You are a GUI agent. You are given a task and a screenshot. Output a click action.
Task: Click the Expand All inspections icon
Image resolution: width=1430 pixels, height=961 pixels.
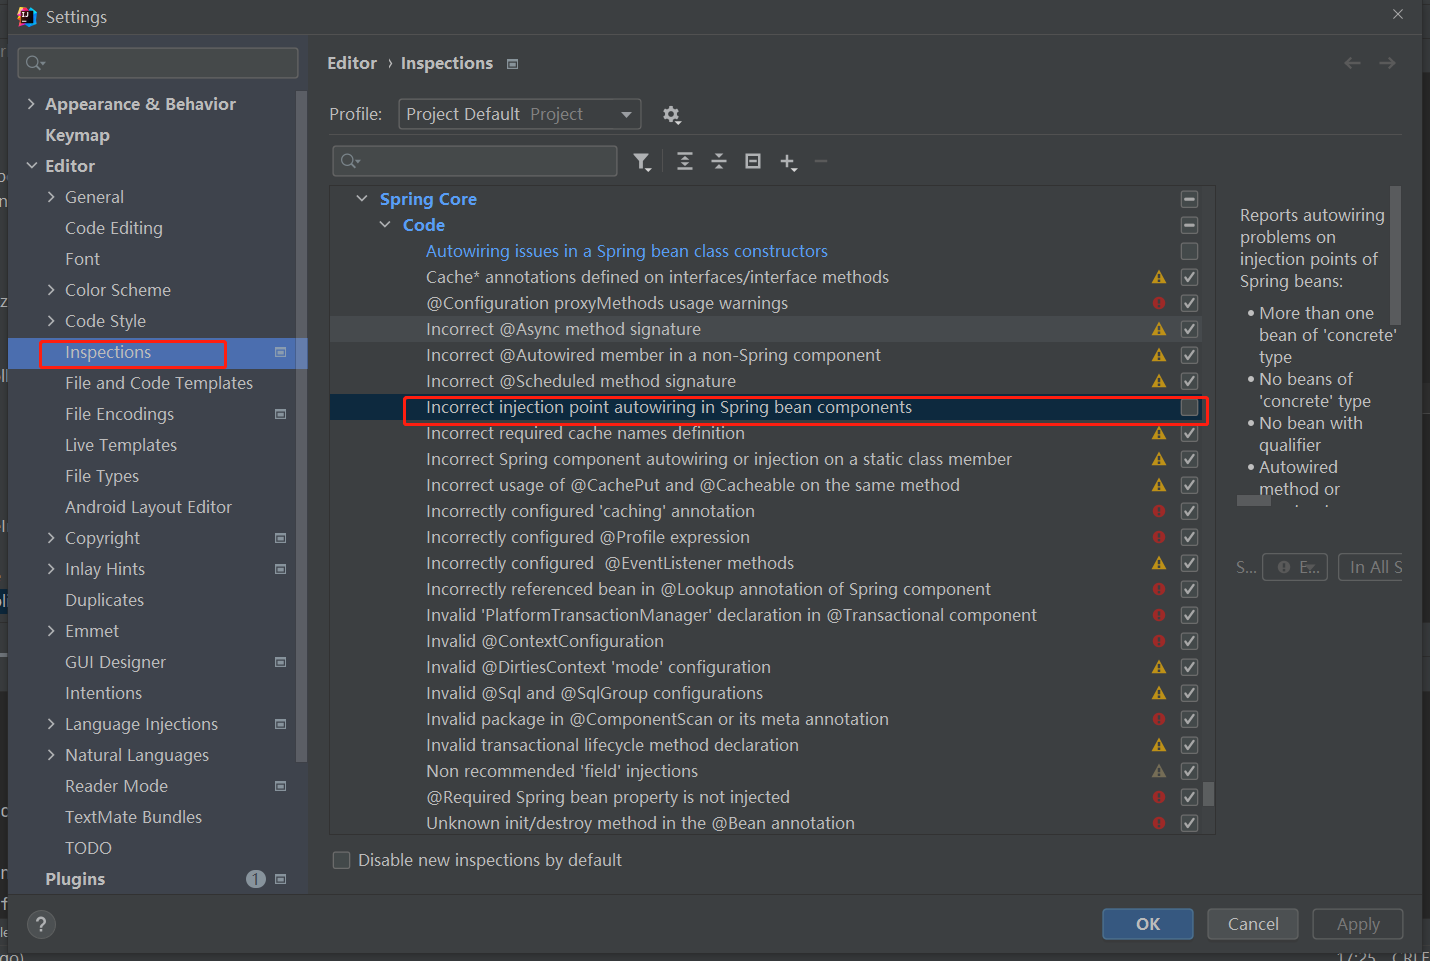(x=685, y=161)
